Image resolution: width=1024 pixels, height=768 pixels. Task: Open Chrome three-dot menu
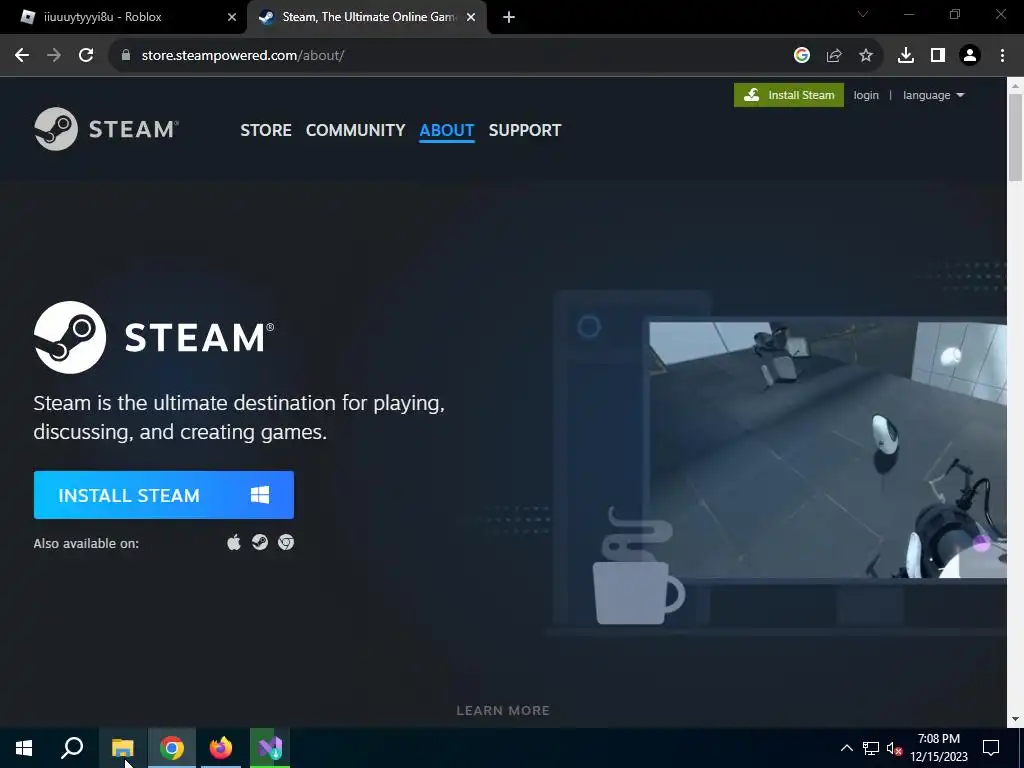1002,56
